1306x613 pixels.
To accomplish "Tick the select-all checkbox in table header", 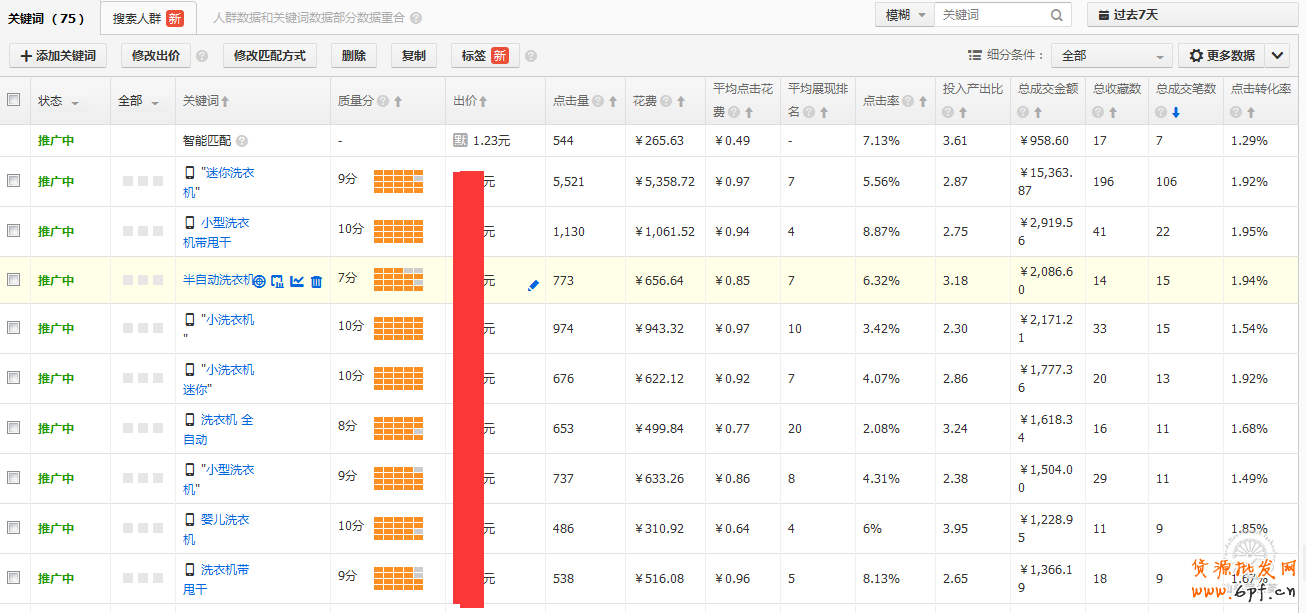I will pyautogui.click(x=14, y=100).
